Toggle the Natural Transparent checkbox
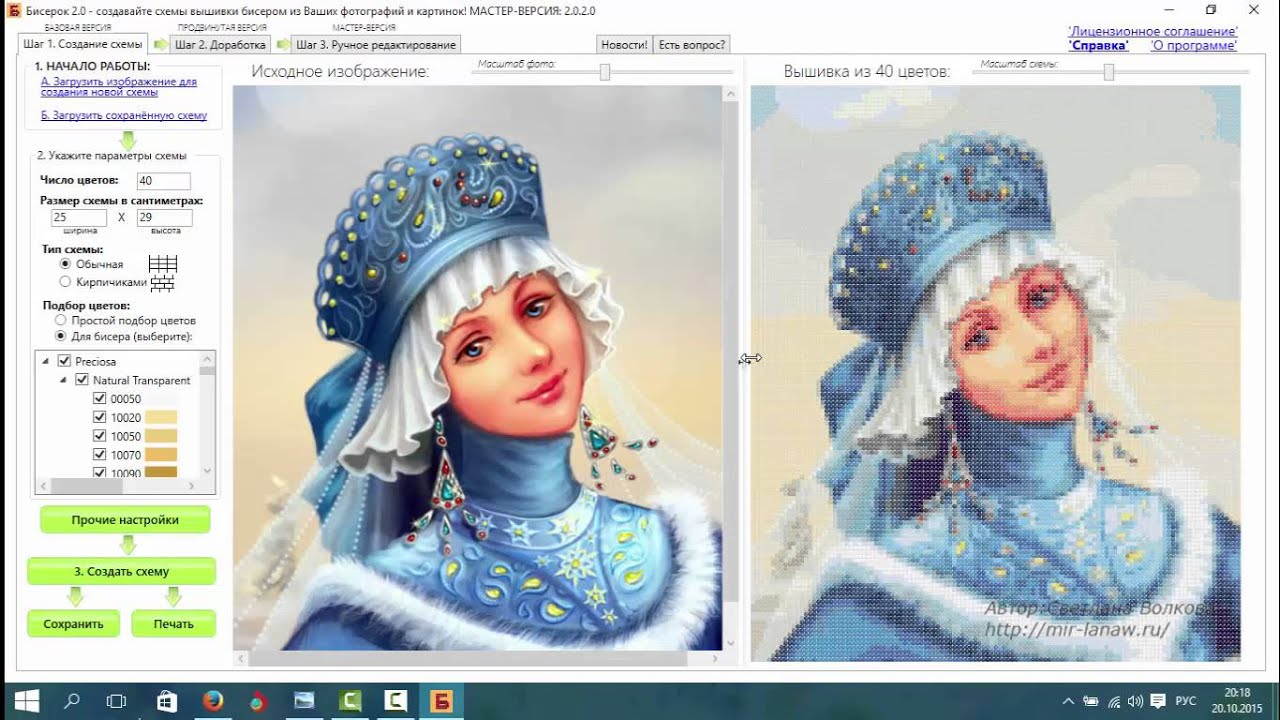Screen dimensions: 1280x720 click(x=82, y=380)
